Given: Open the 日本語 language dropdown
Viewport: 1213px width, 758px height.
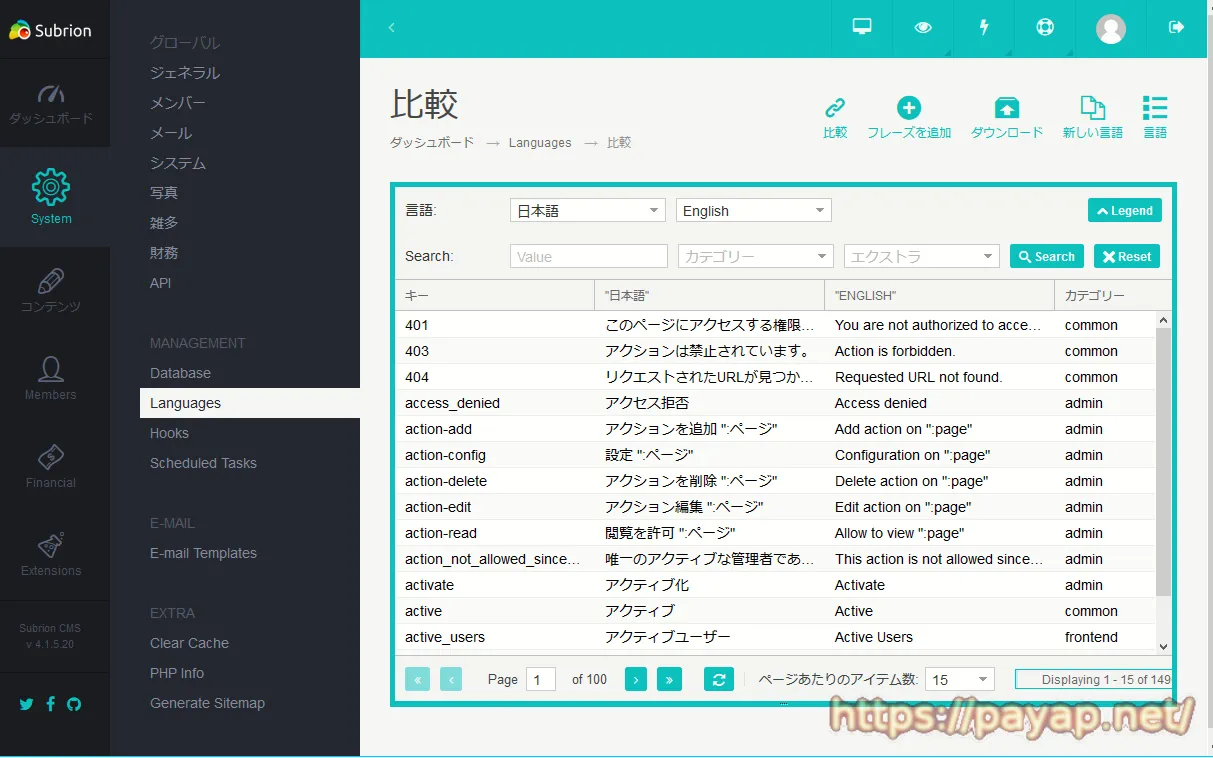Looking at the screenshot, I should tap(587, 211).
